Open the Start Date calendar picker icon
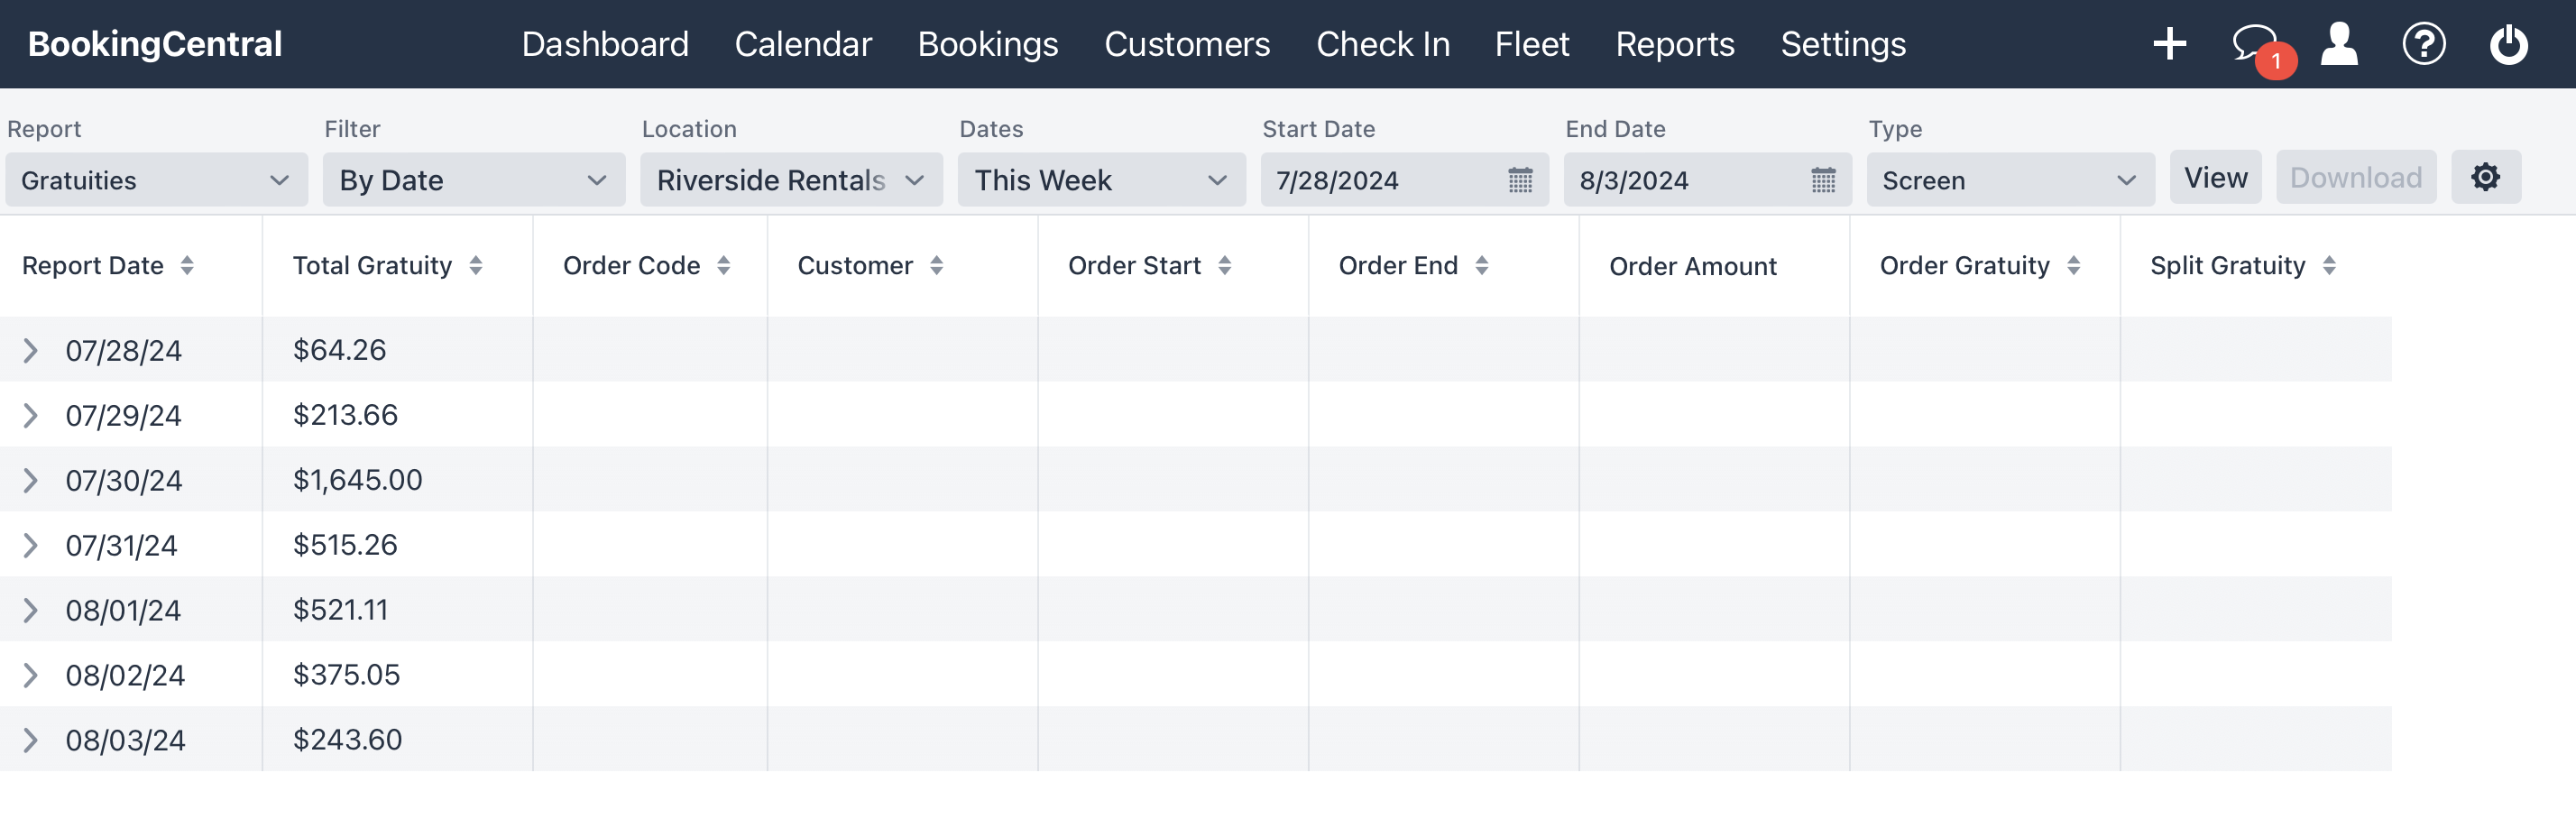Screen dimensions: 2576x828 click(1520, 180)
